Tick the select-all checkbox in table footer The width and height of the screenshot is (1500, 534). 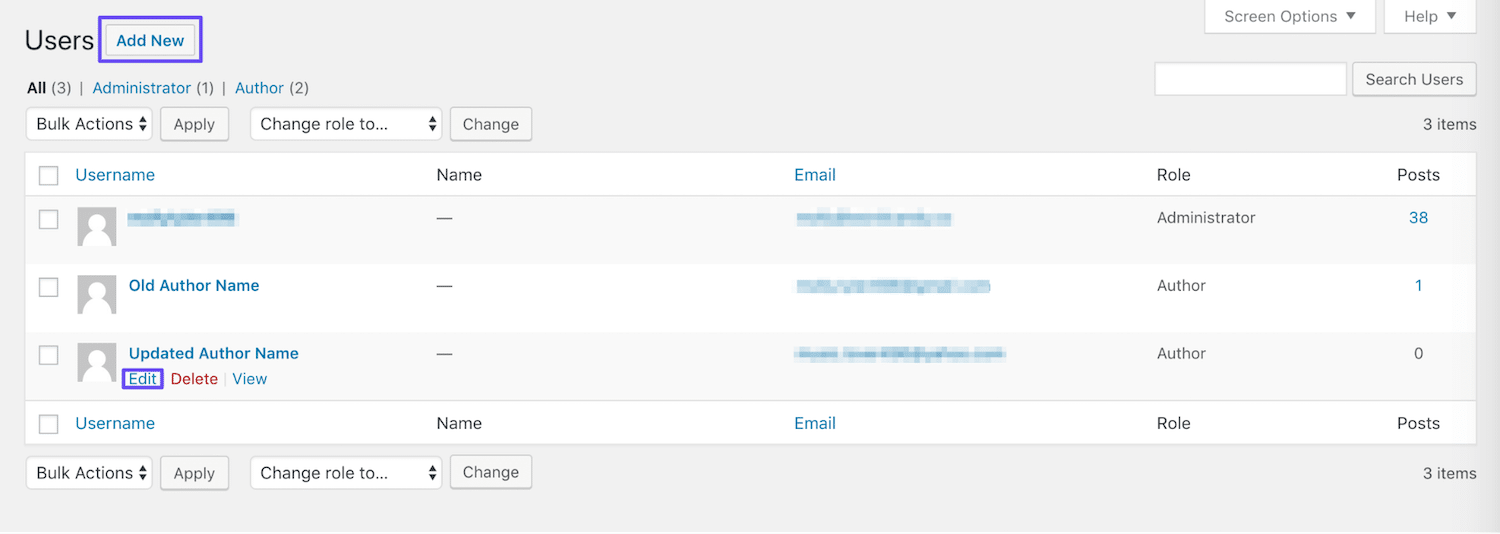[x=48, y=424]
